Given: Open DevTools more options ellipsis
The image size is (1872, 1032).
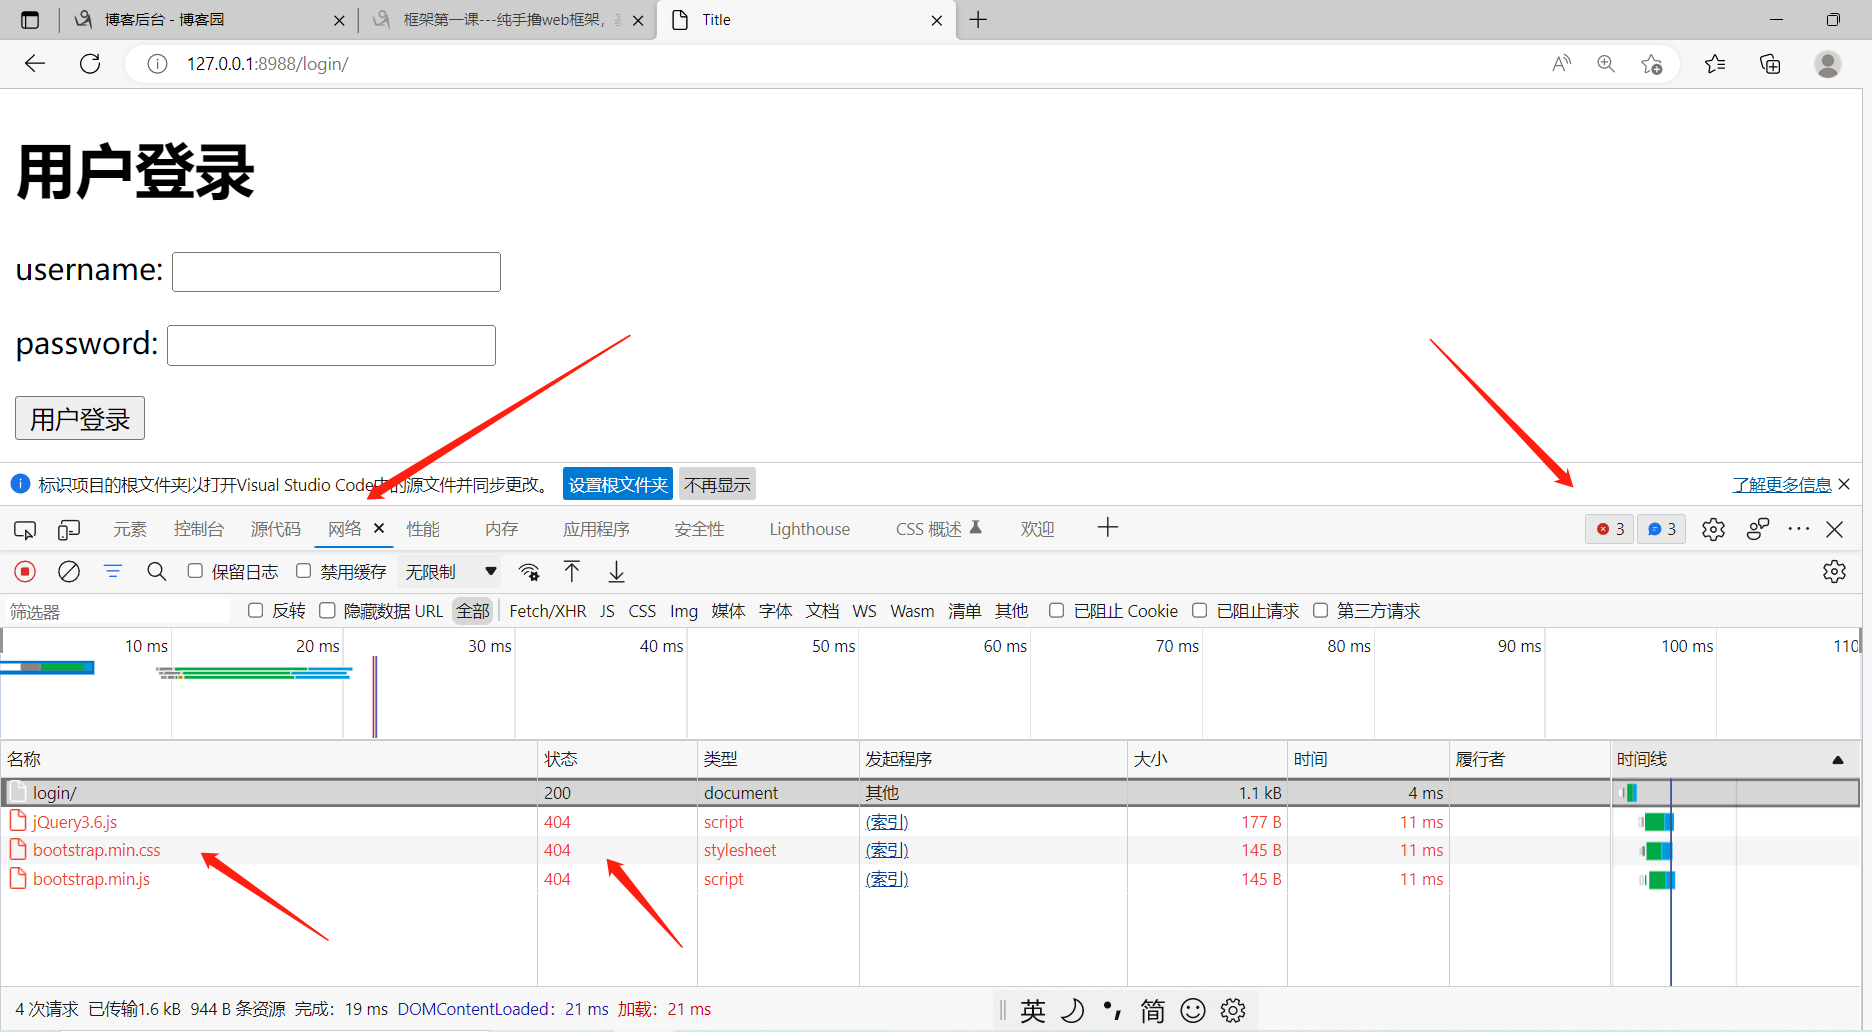Looking at the screenshot, I should (x=1798, y=529).
